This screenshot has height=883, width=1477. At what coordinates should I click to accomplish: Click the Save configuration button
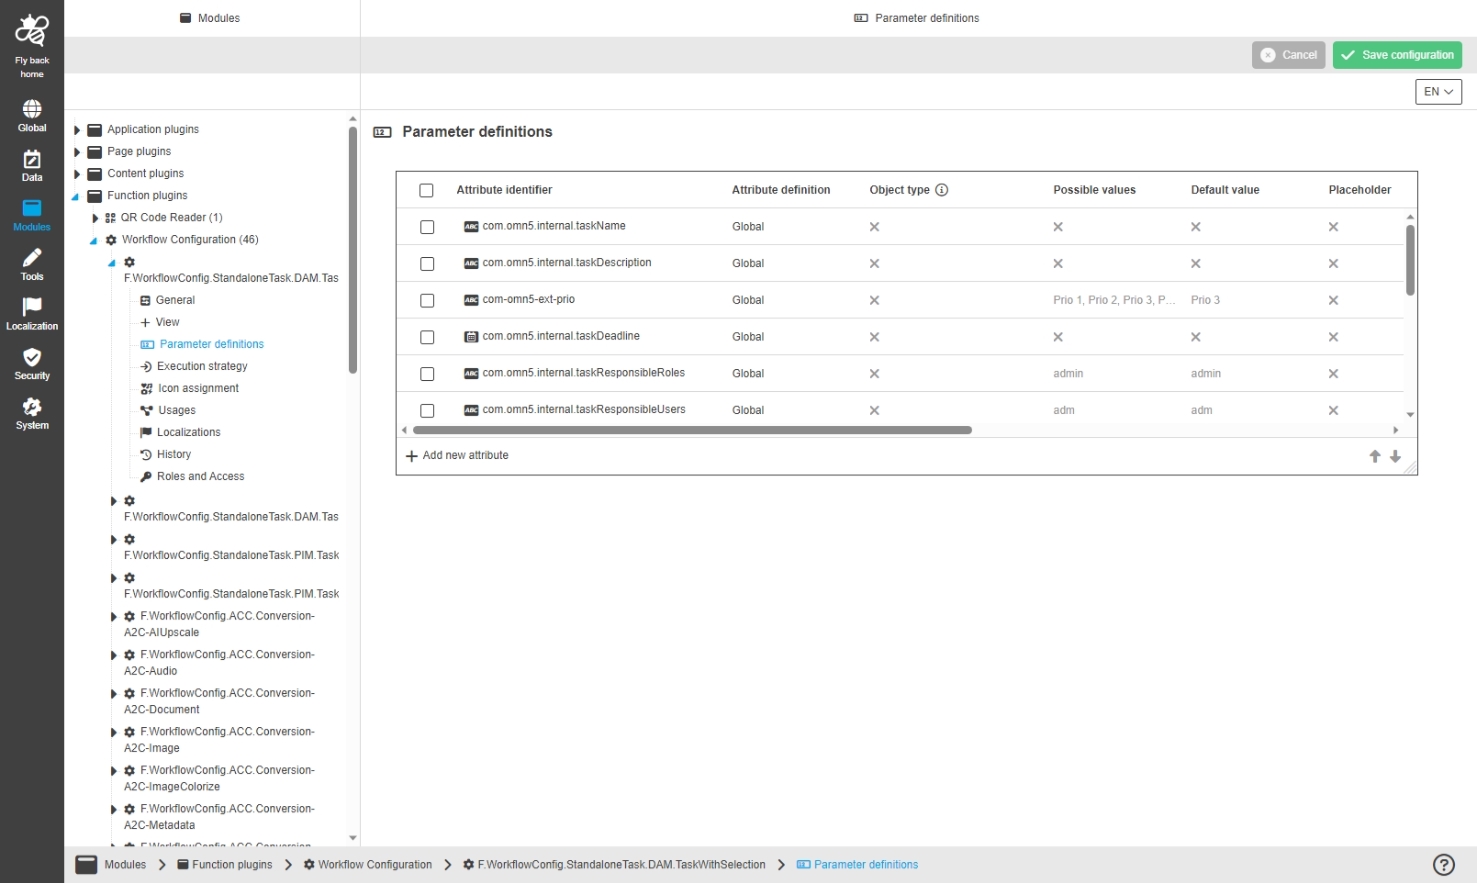pyautogui.click(x=1396, y=55)
